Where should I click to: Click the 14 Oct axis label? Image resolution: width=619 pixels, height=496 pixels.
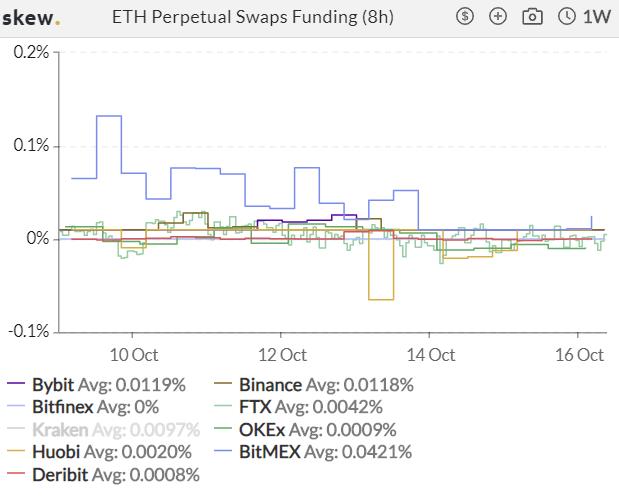tap(431, 355)
